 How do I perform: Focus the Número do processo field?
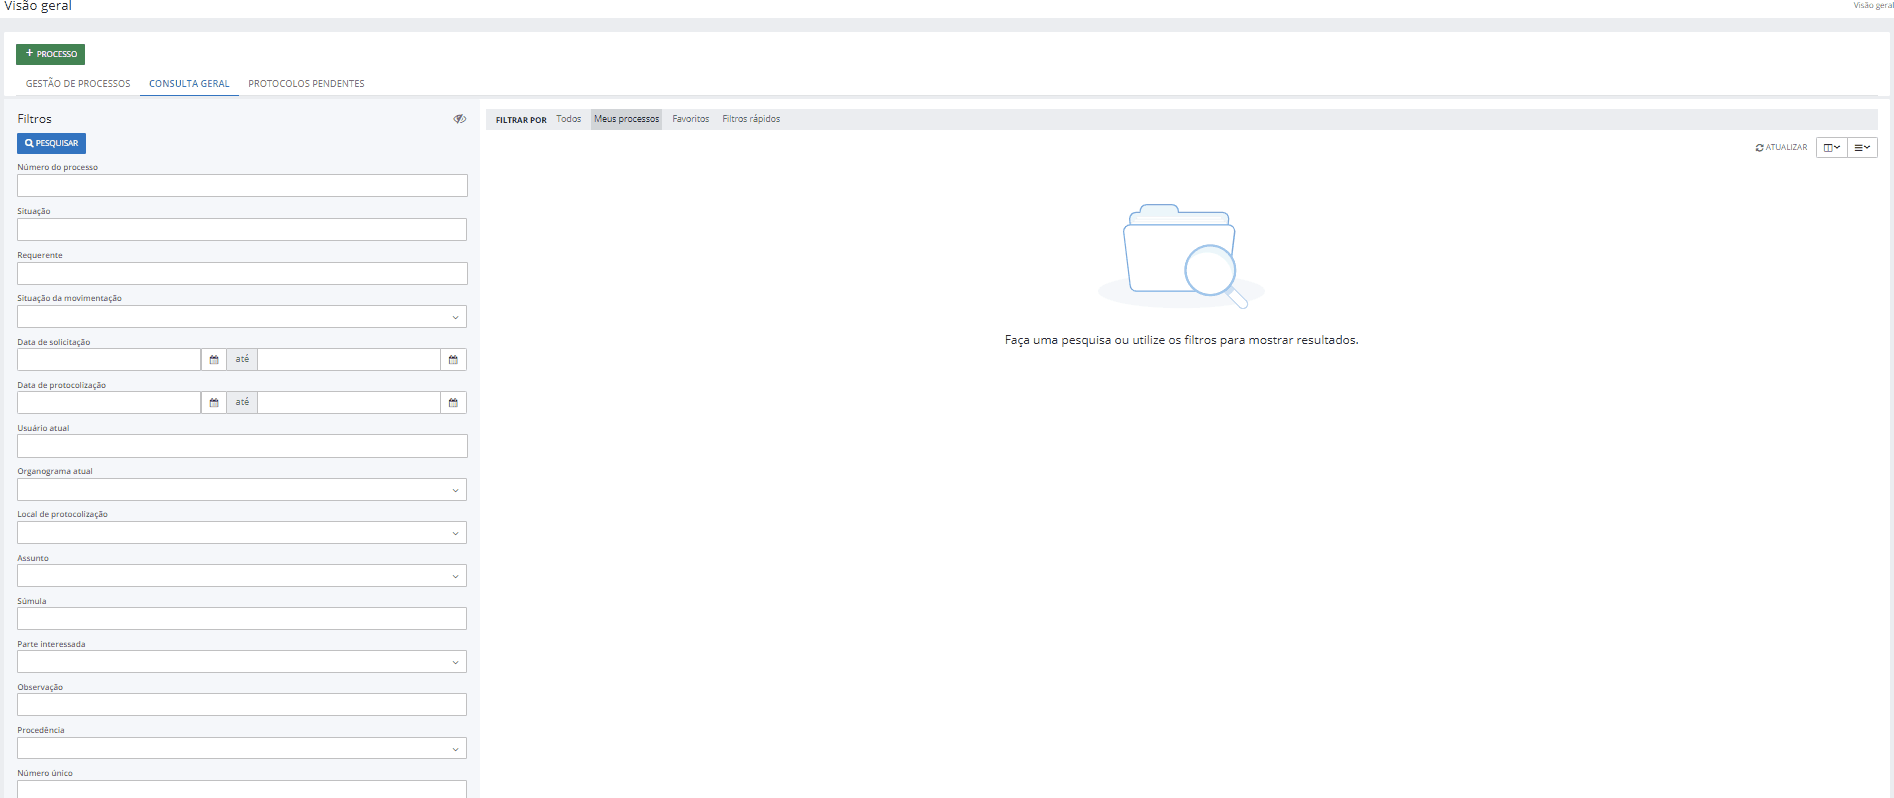coord(242,186)
